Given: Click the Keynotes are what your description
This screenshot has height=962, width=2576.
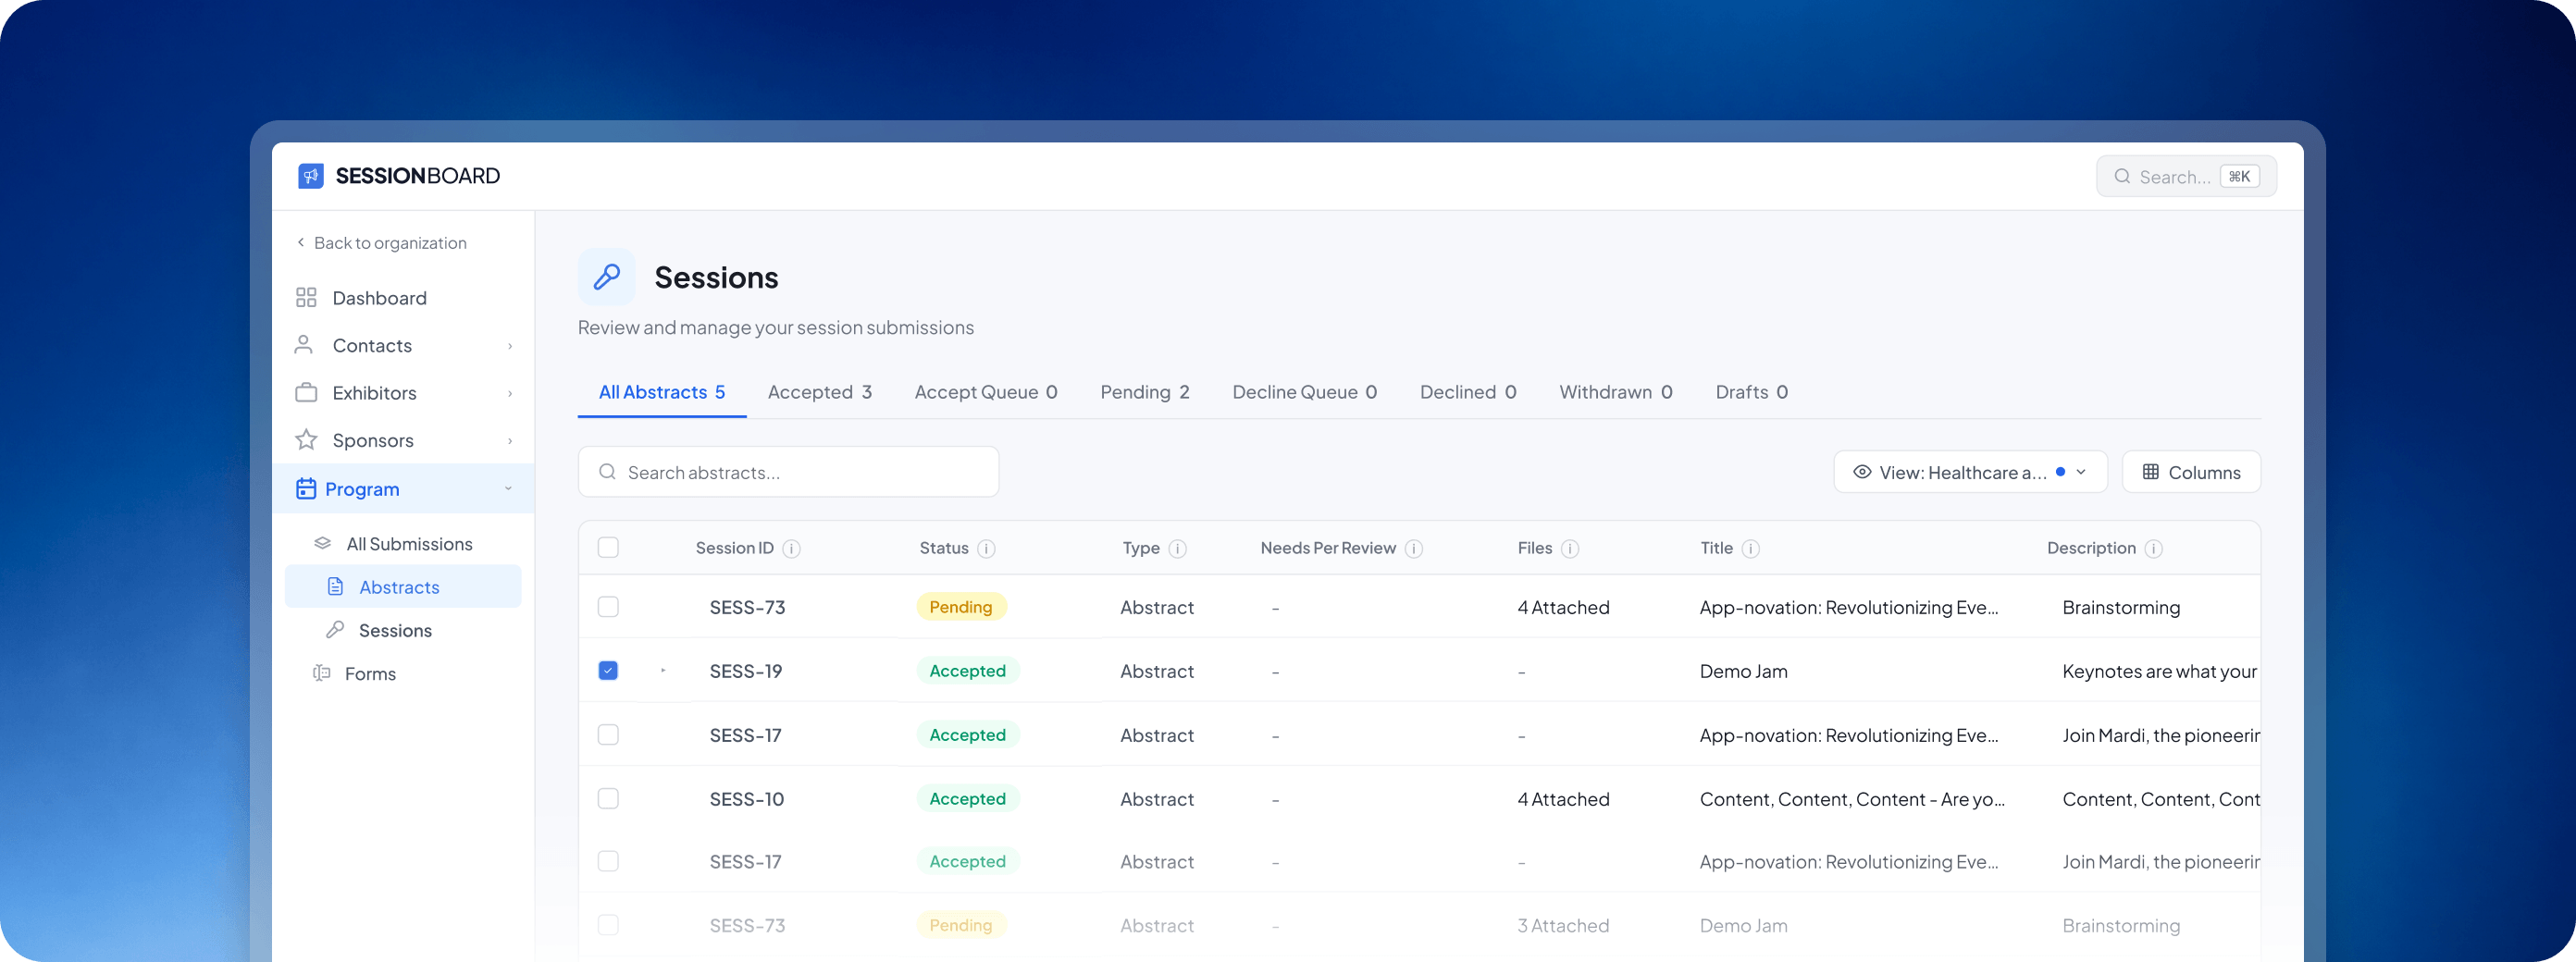Looking at the screenshot, I should [2160, 672].
